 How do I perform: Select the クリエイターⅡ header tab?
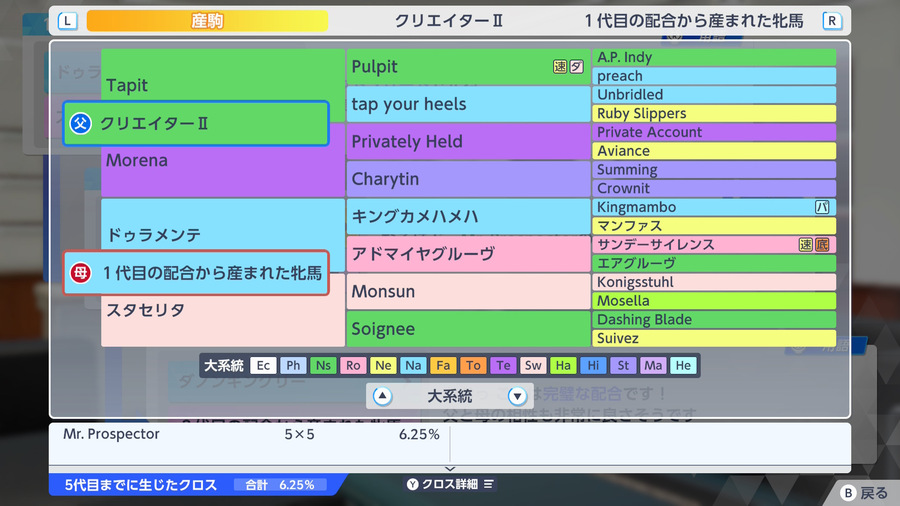448,21
